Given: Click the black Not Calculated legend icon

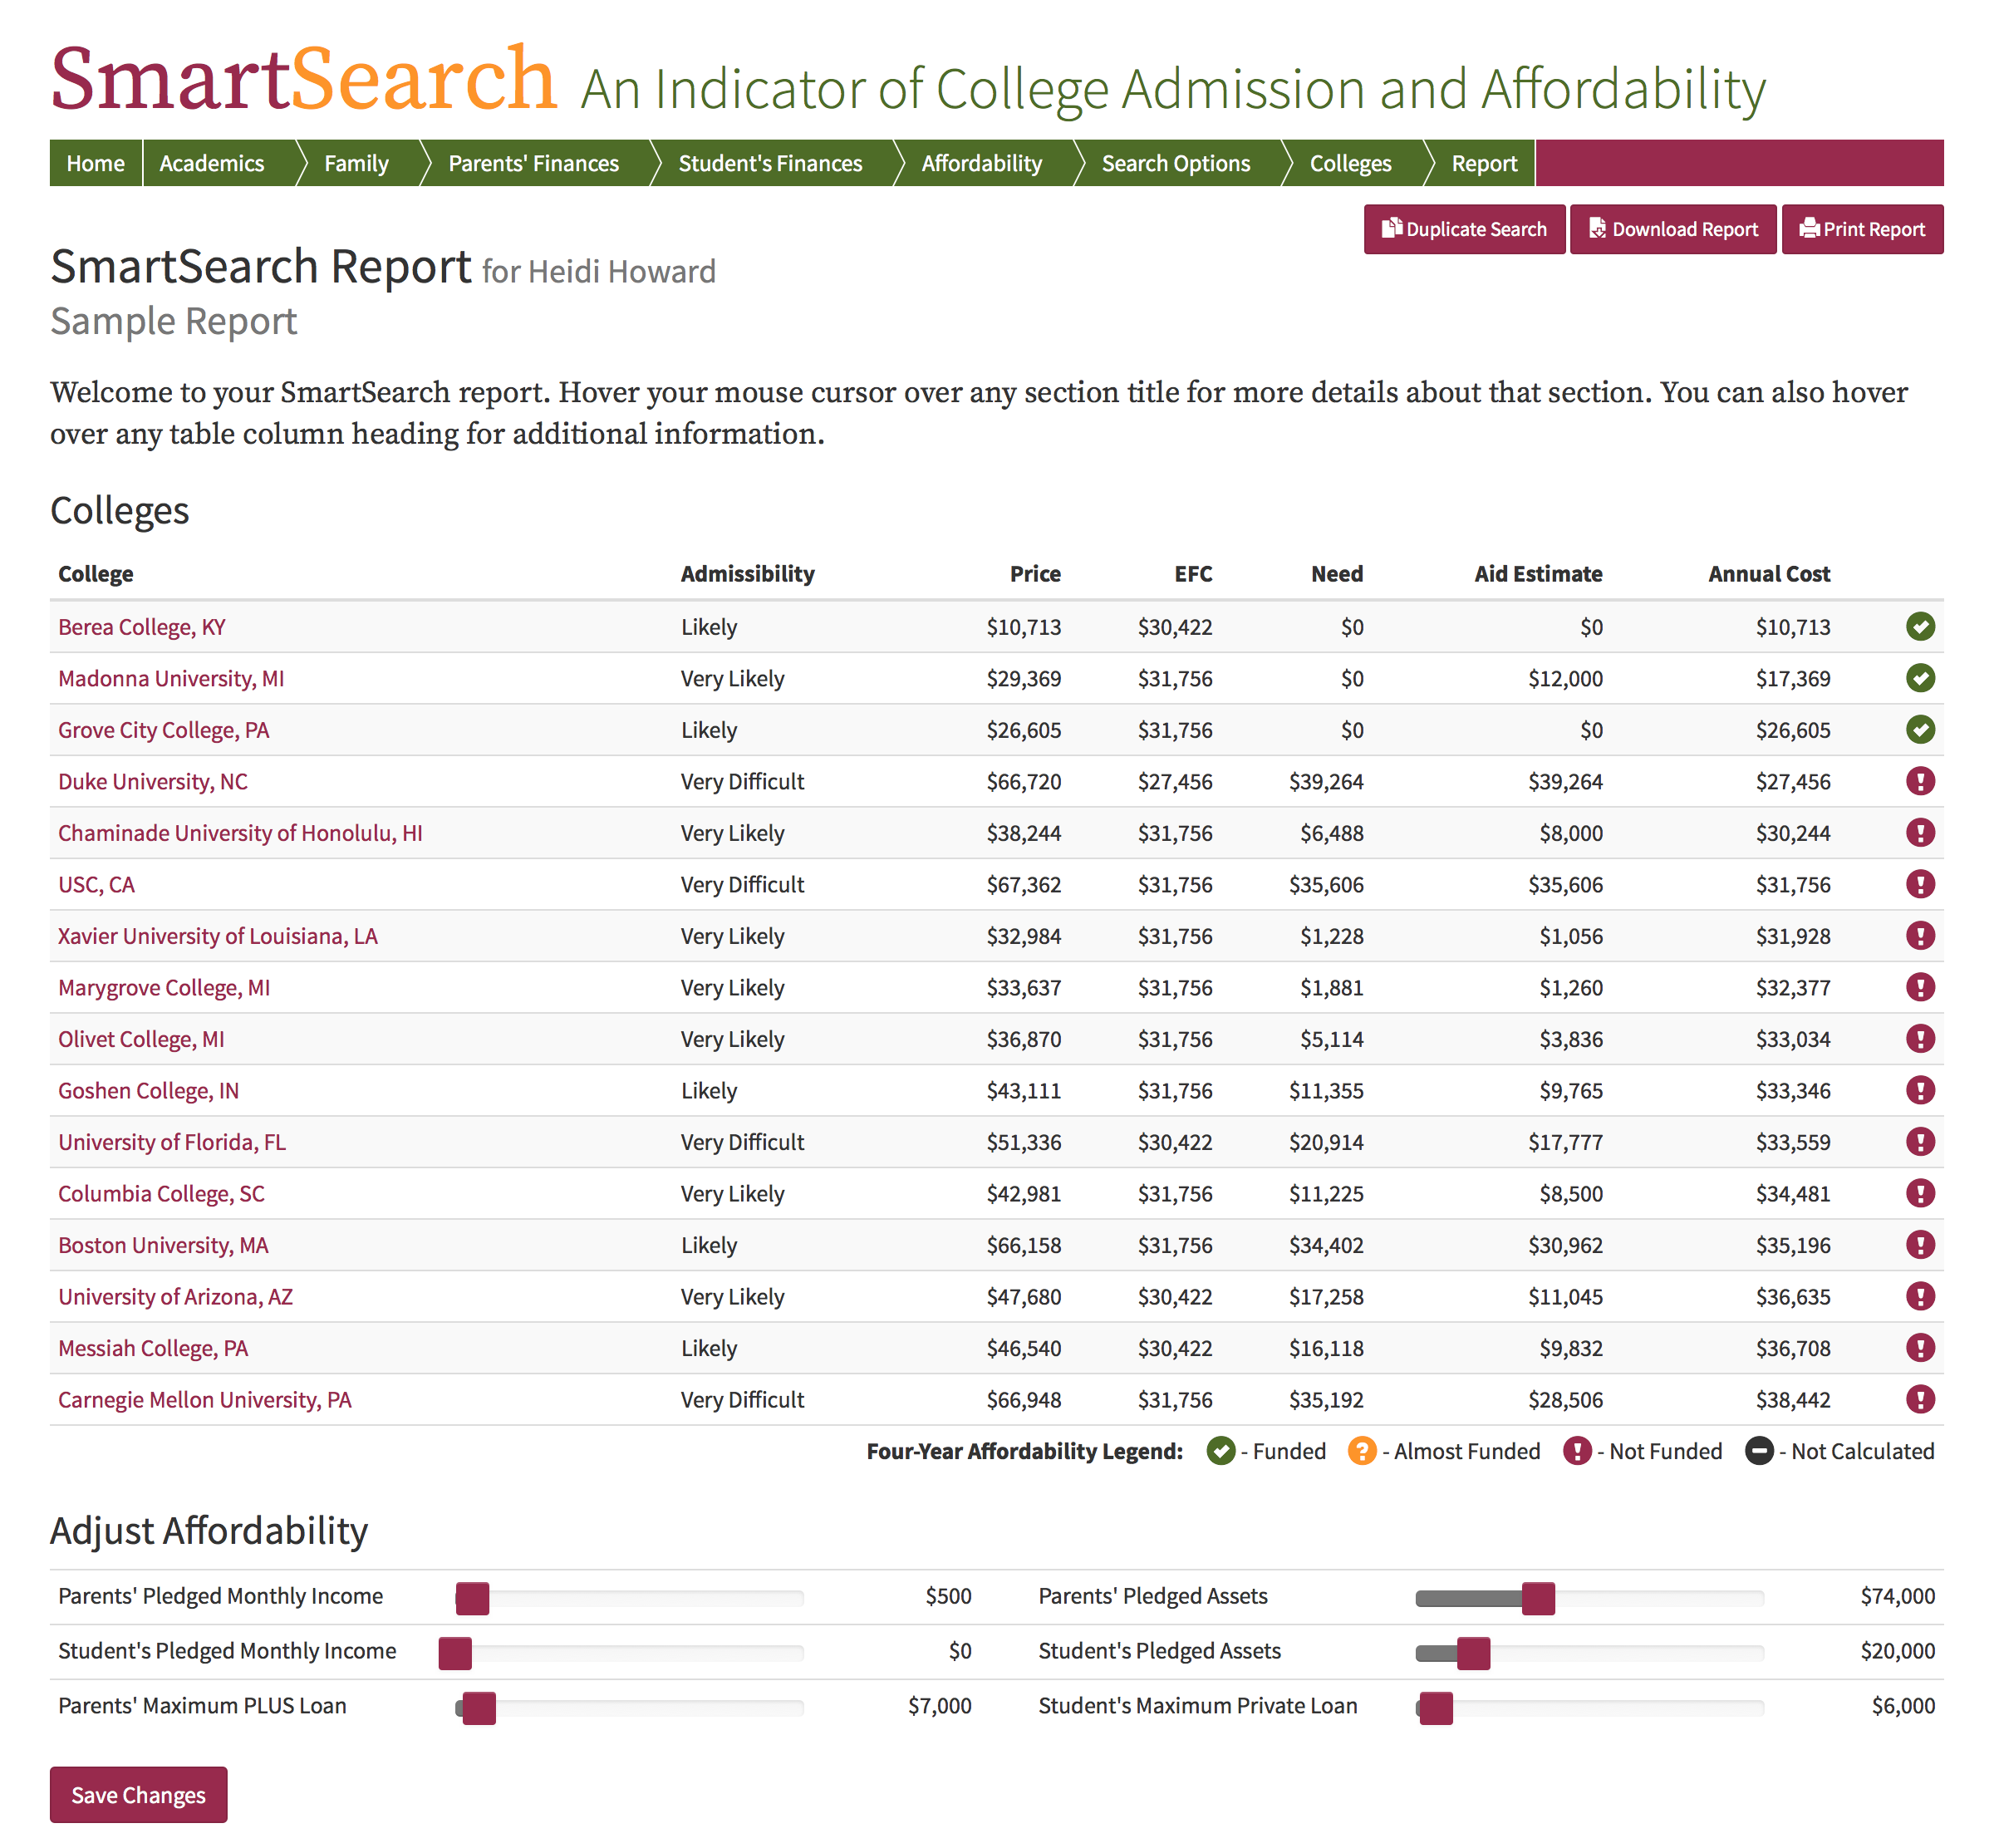Looking at the screenshot, I should 1758,1451.
